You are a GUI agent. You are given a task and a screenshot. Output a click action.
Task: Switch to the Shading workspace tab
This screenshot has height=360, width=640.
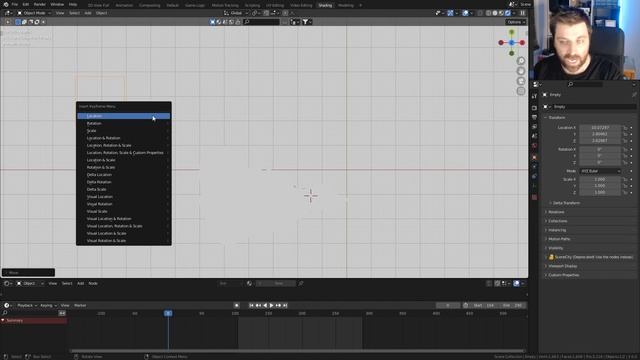pos(325,5)
